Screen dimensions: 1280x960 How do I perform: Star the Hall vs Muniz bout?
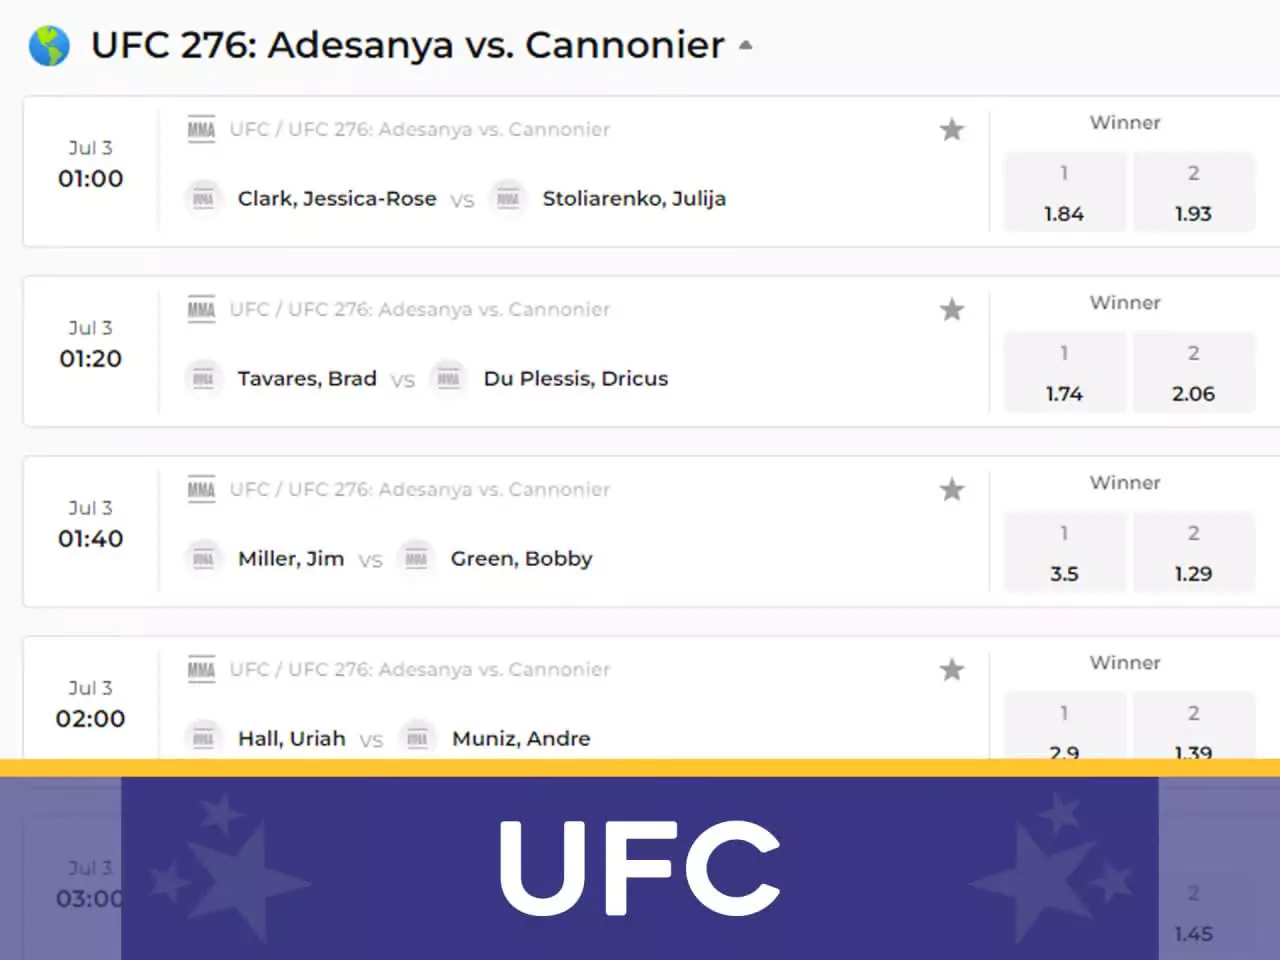pos(951,669)
